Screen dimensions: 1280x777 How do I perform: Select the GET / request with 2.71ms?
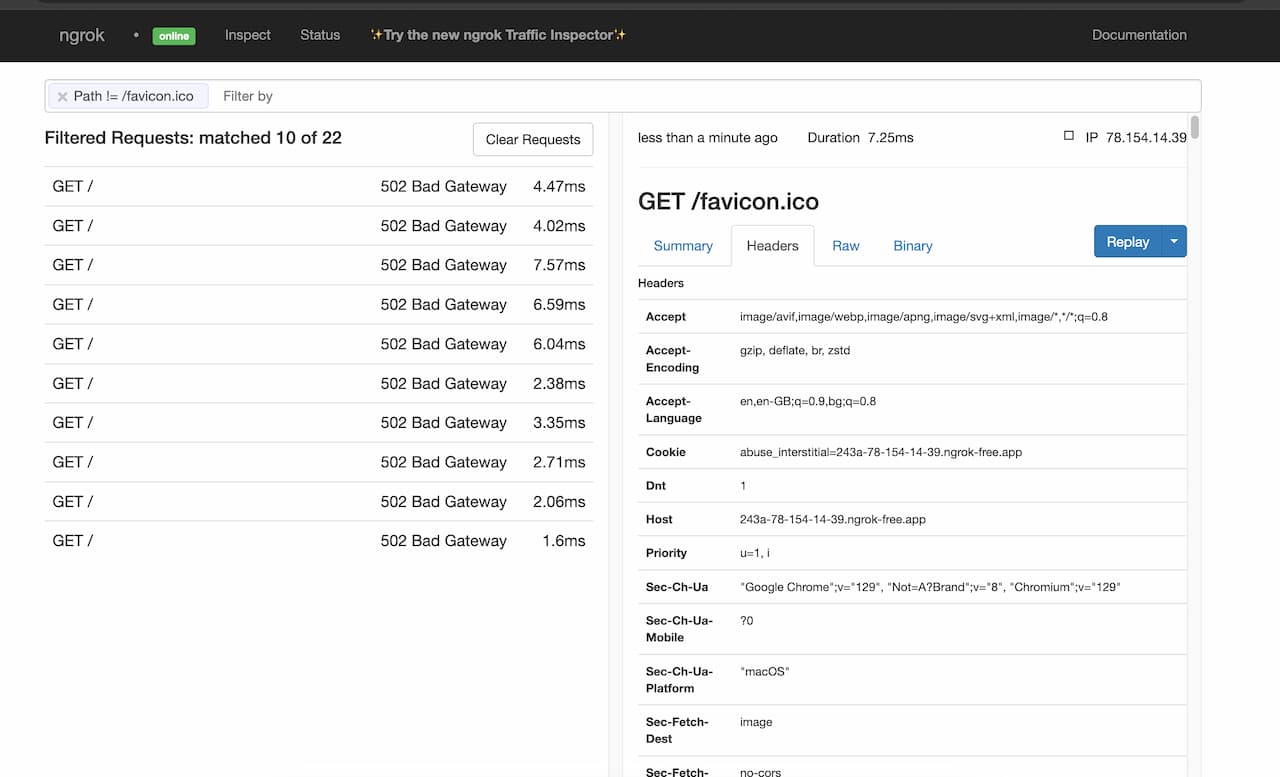[x=319, y=462]
